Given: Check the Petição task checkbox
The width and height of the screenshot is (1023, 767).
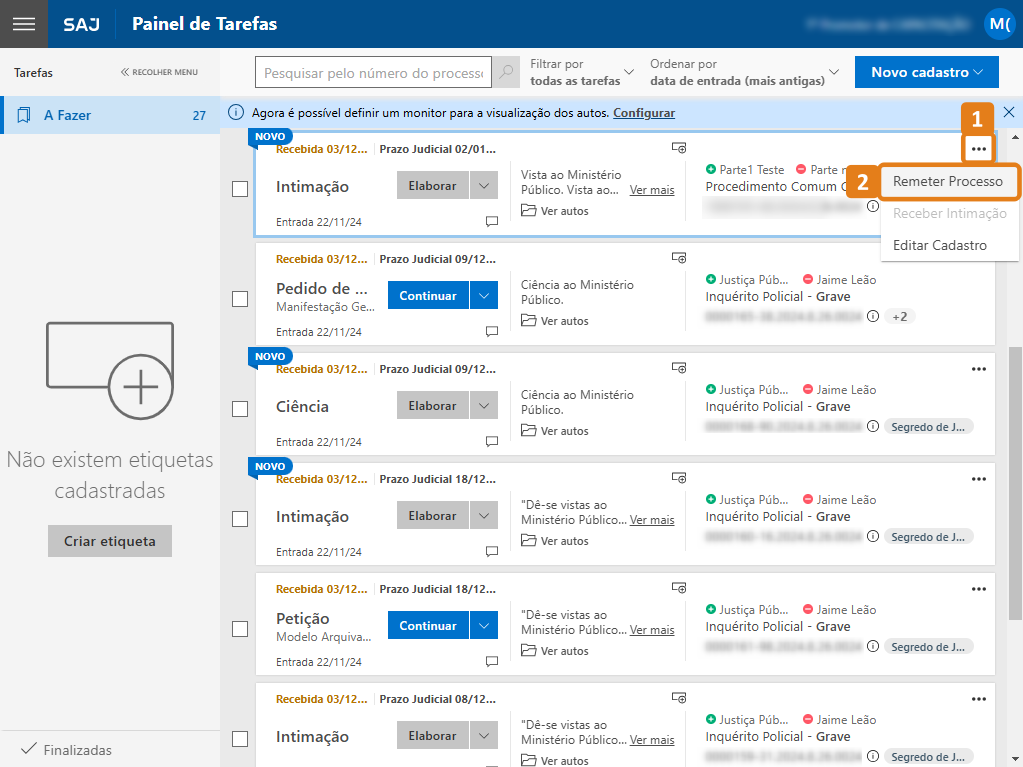Looking at the screenshot, I should [240, 629].
